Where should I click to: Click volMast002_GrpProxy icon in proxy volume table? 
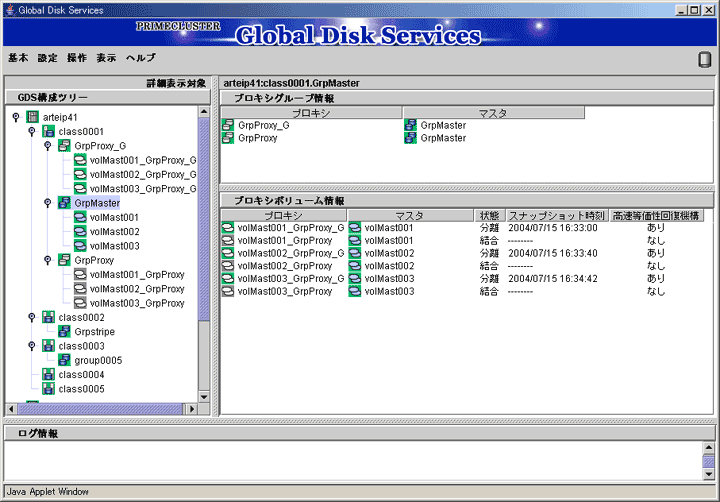pos(228,265)
